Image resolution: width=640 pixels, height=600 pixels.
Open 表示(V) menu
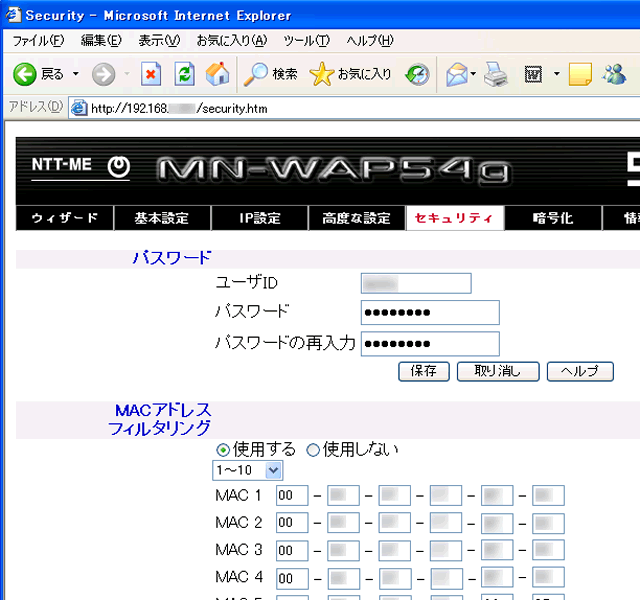(x=159, y=40)
